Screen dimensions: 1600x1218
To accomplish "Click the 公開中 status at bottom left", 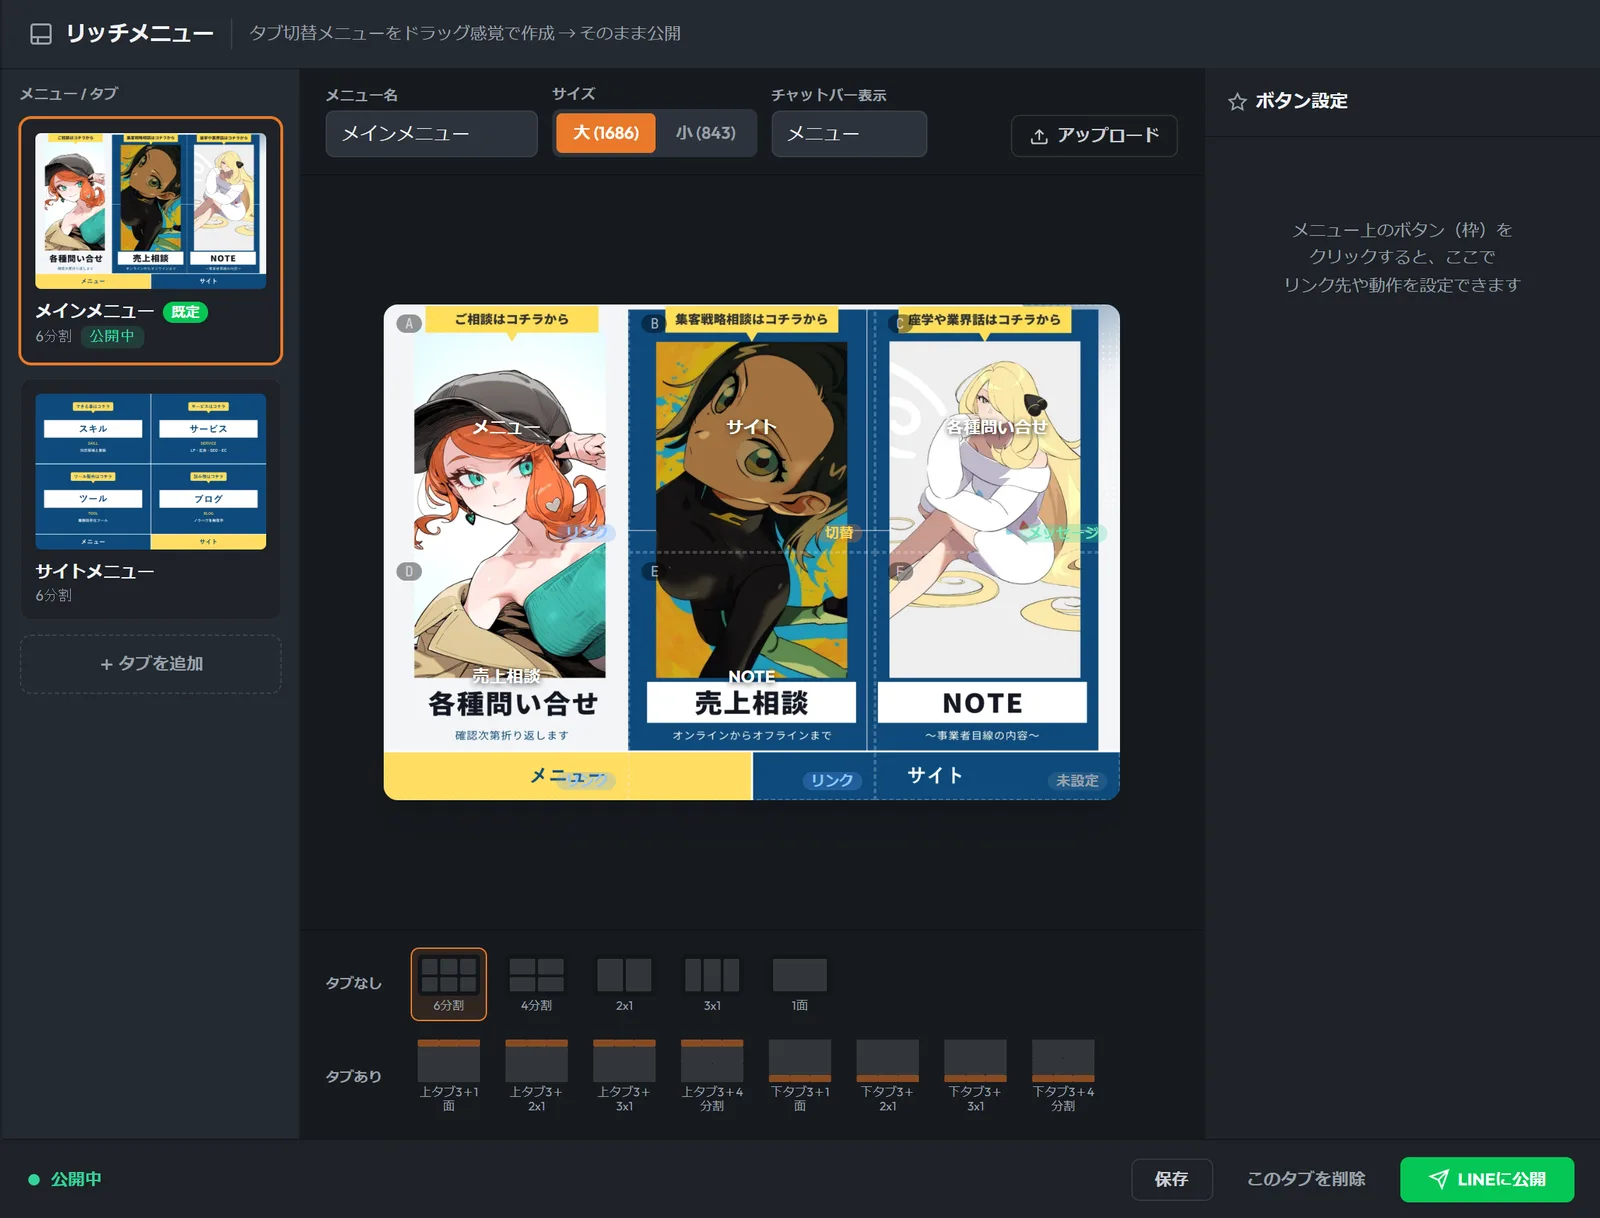I will pyautogui.click(x=65, y=1179).
